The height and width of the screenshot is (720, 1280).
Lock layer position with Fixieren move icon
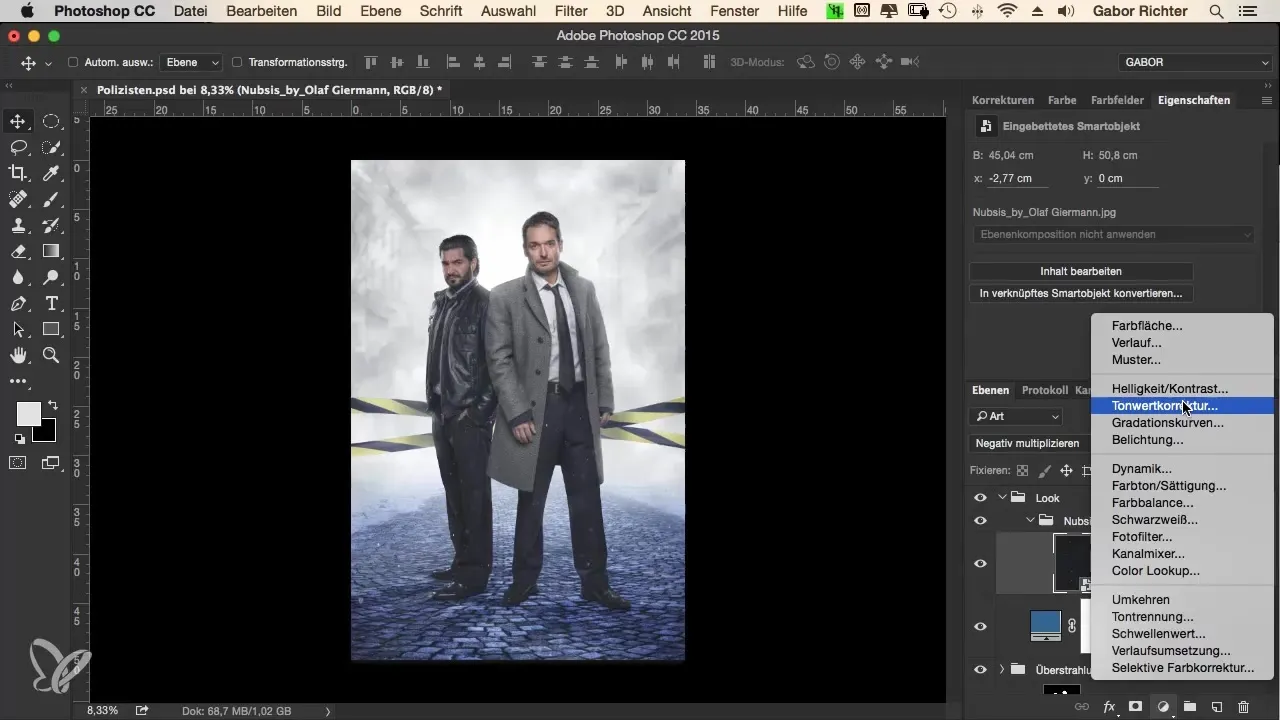click(x=1066, y=470)
